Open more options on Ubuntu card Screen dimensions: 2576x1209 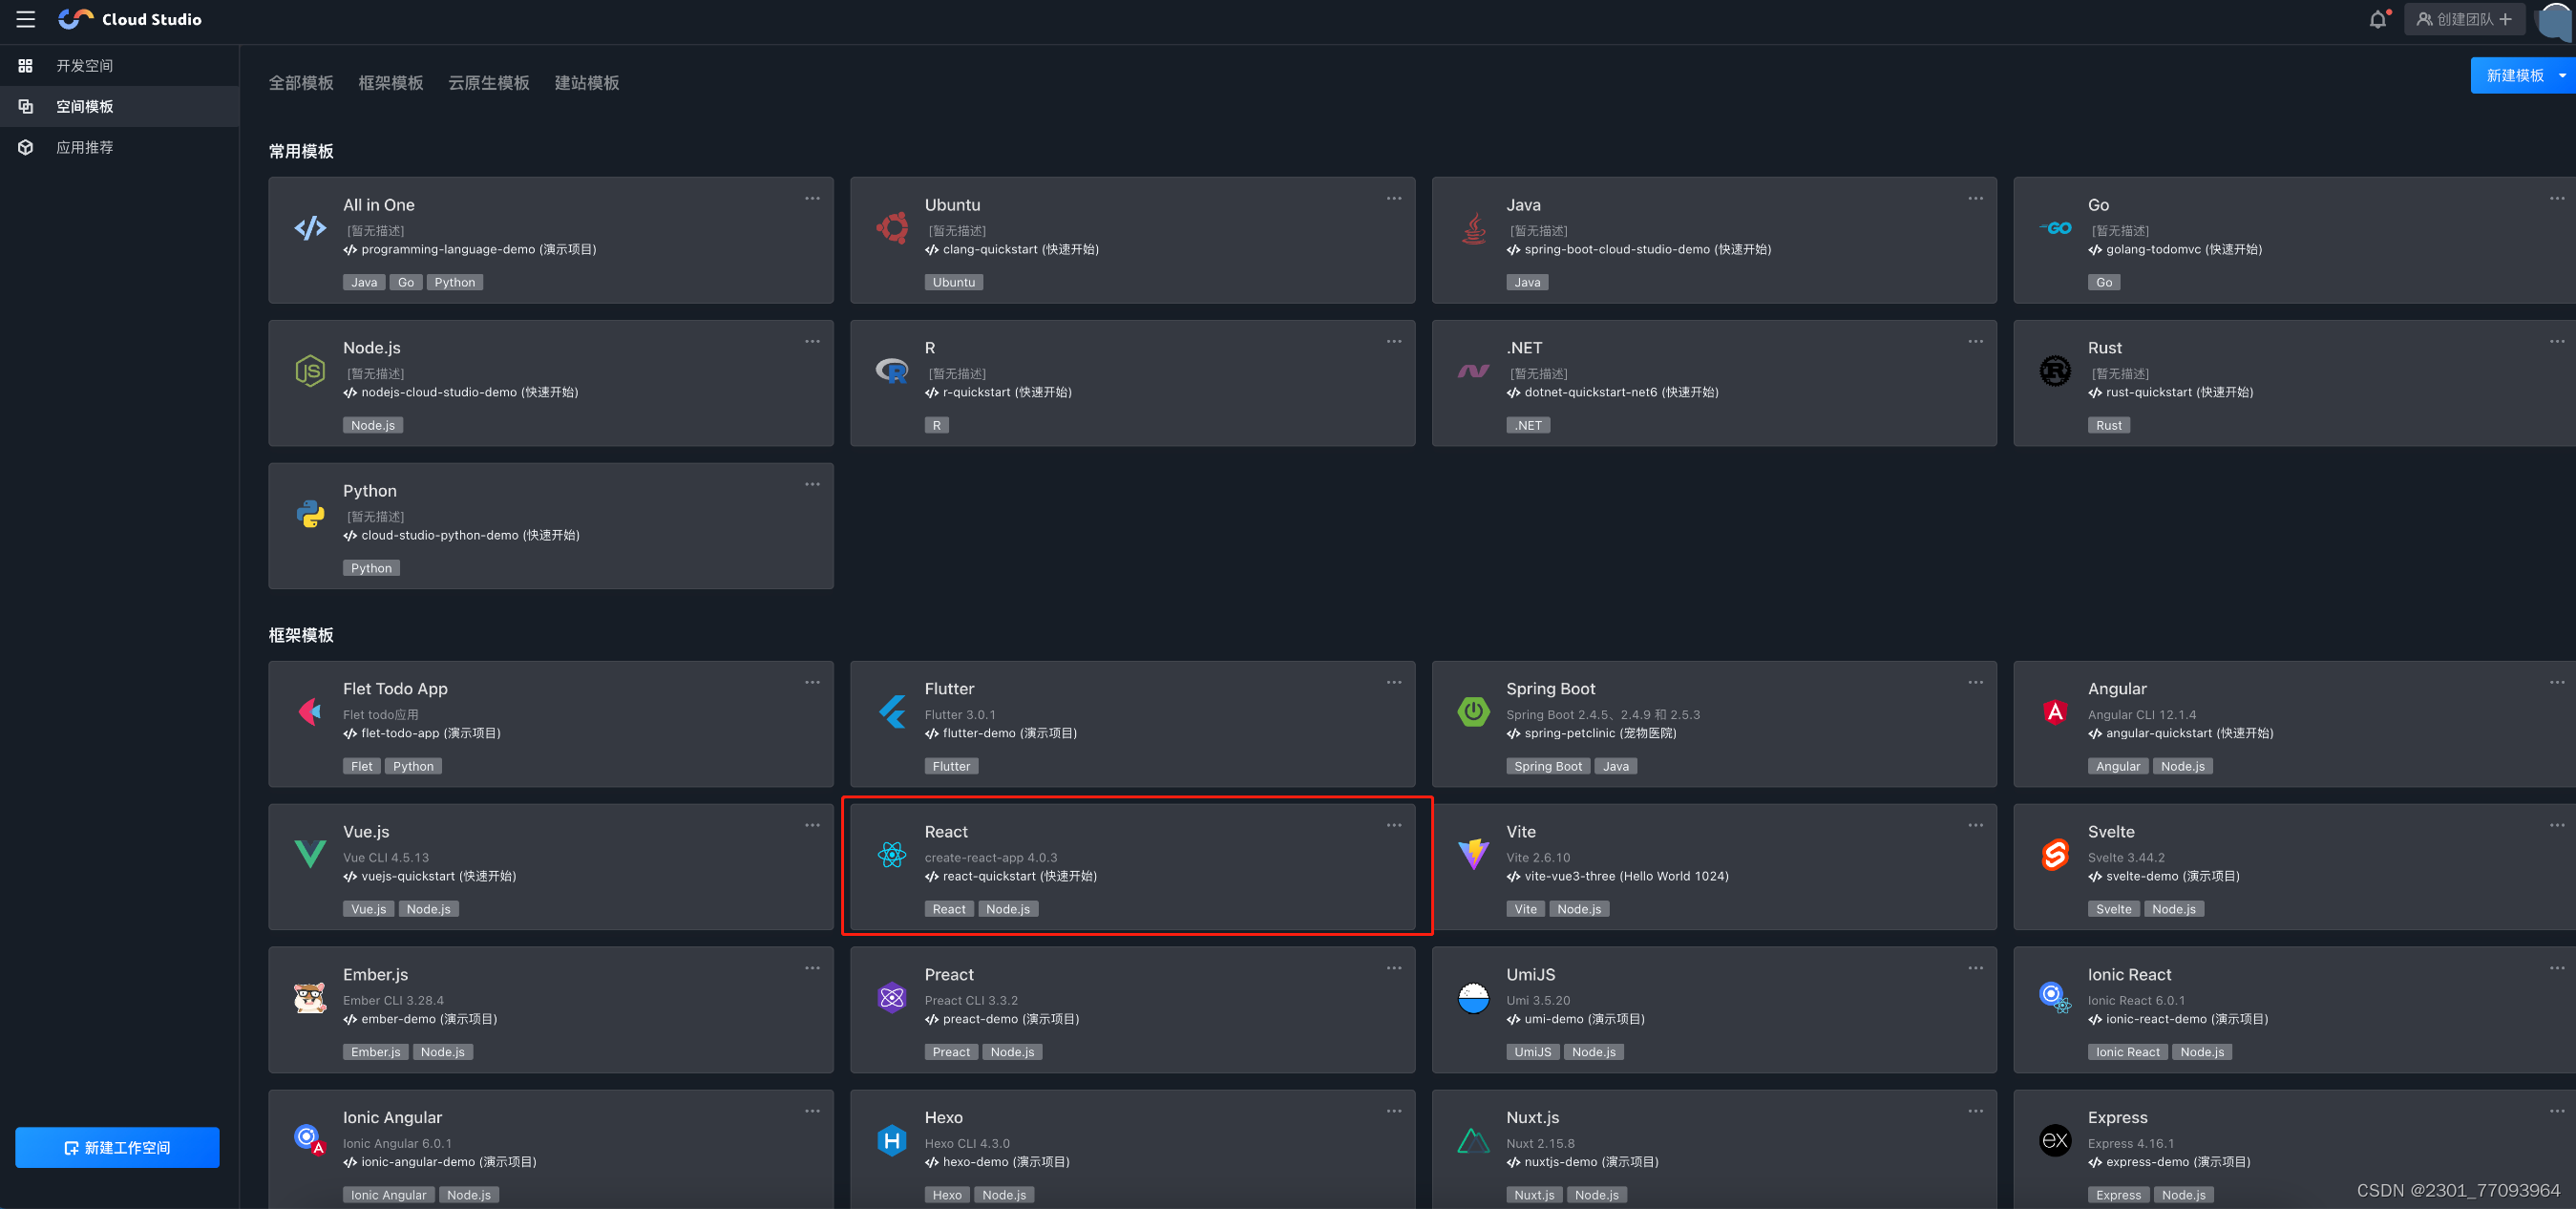[1393, 198]
